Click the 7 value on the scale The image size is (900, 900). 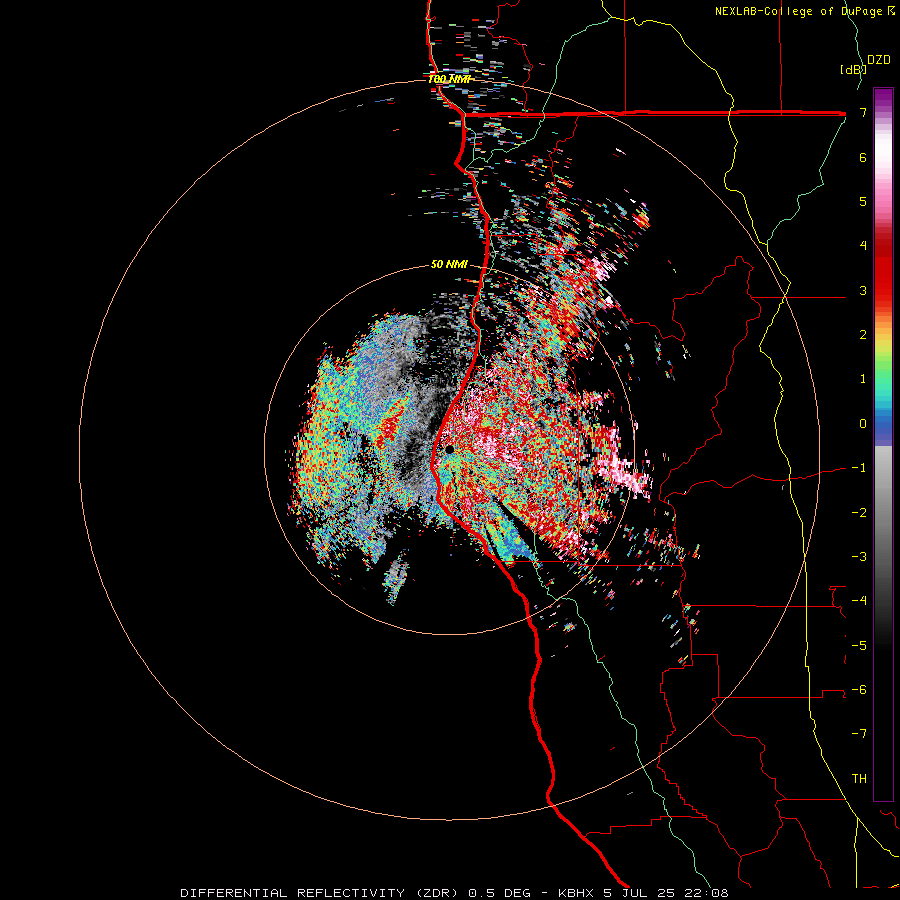tap(863, 112)
